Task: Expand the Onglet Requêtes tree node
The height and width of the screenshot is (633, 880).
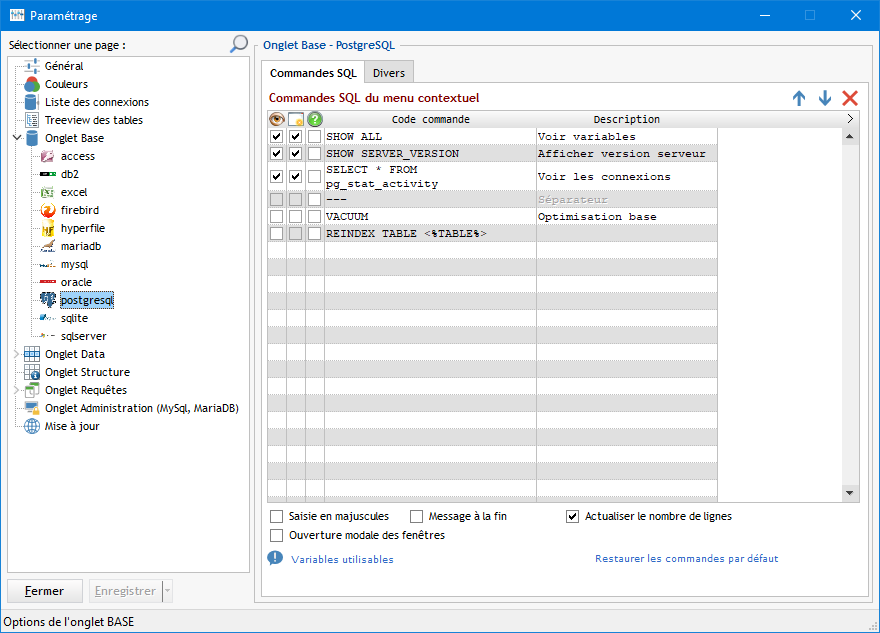Action: (x=17, y=390)
